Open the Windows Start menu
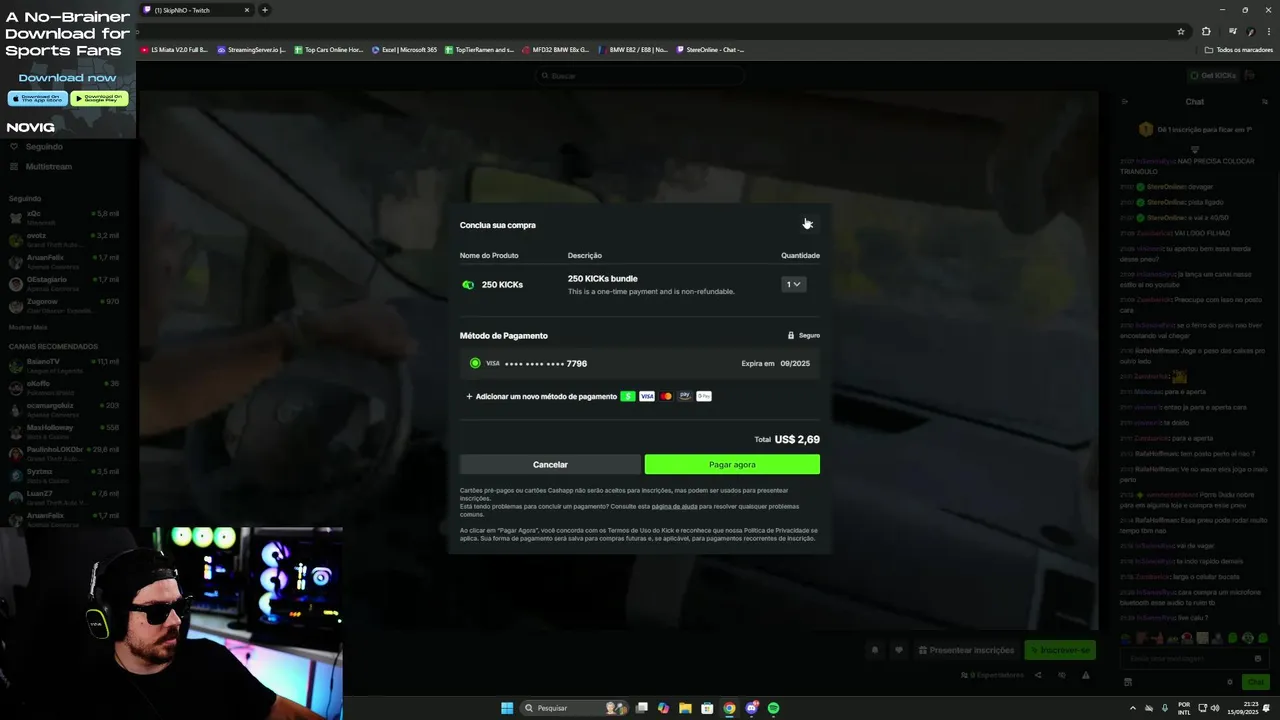Viewport: 1280px width, 720px height. point(507,708)
